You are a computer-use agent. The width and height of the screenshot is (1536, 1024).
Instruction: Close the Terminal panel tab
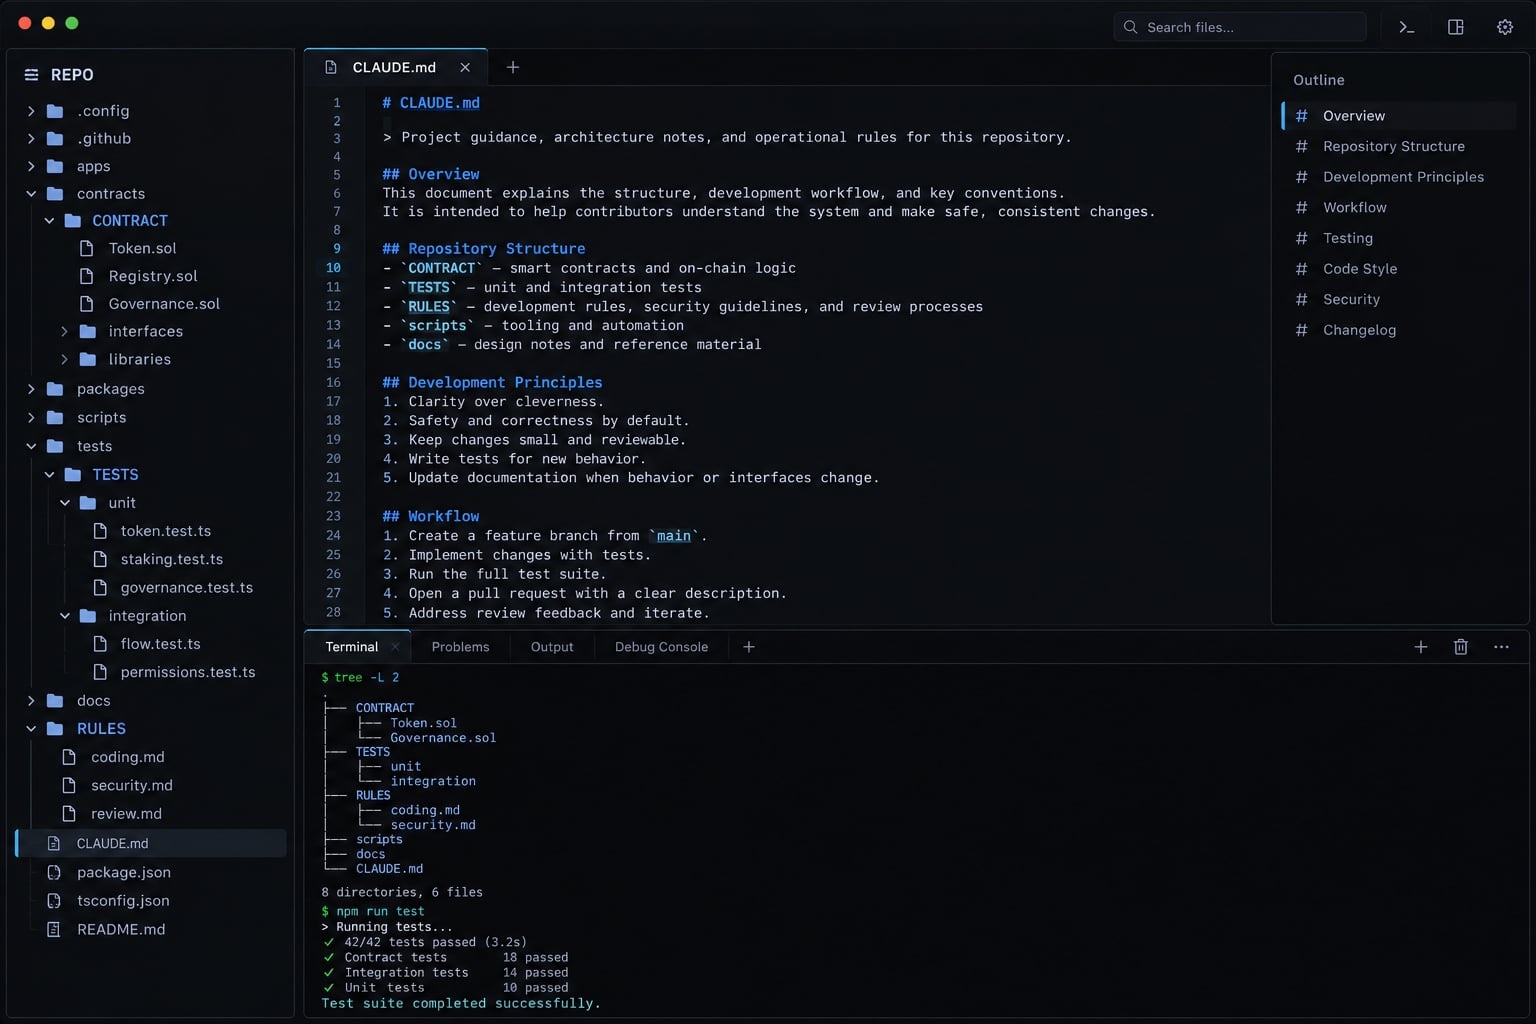pos(395,647)
